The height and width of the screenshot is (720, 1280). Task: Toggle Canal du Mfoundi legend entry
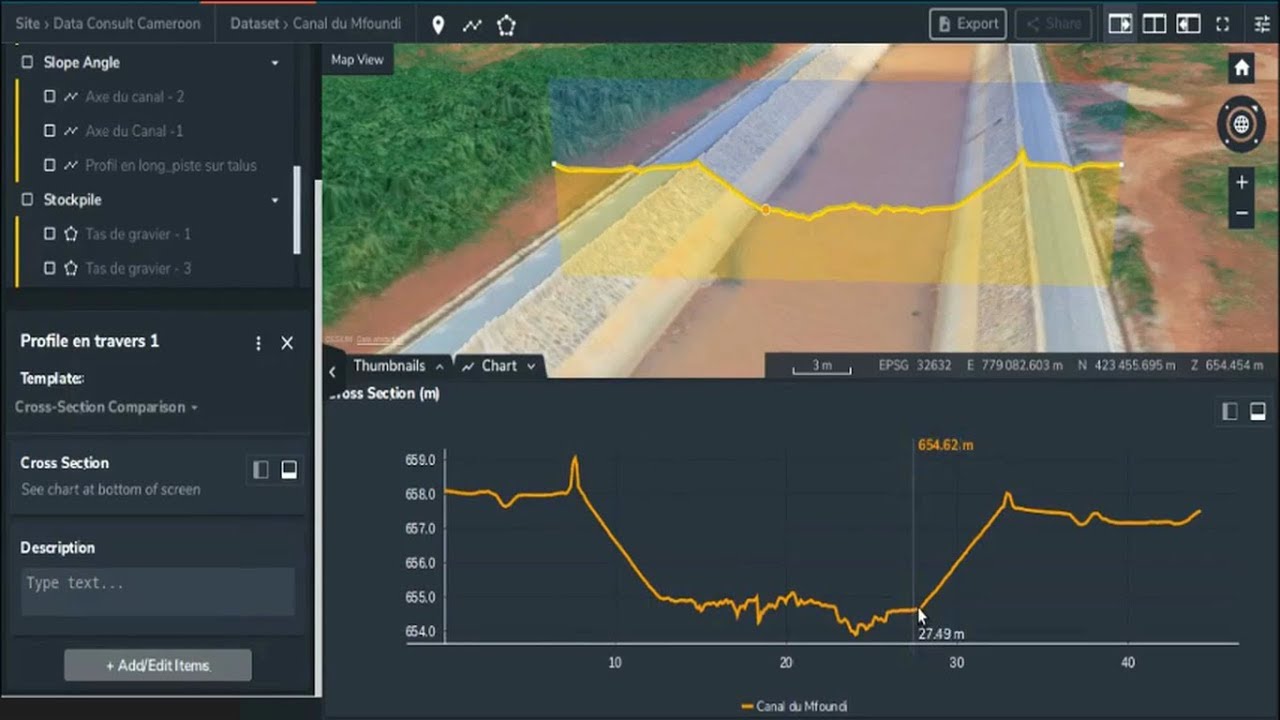(794, 706)
